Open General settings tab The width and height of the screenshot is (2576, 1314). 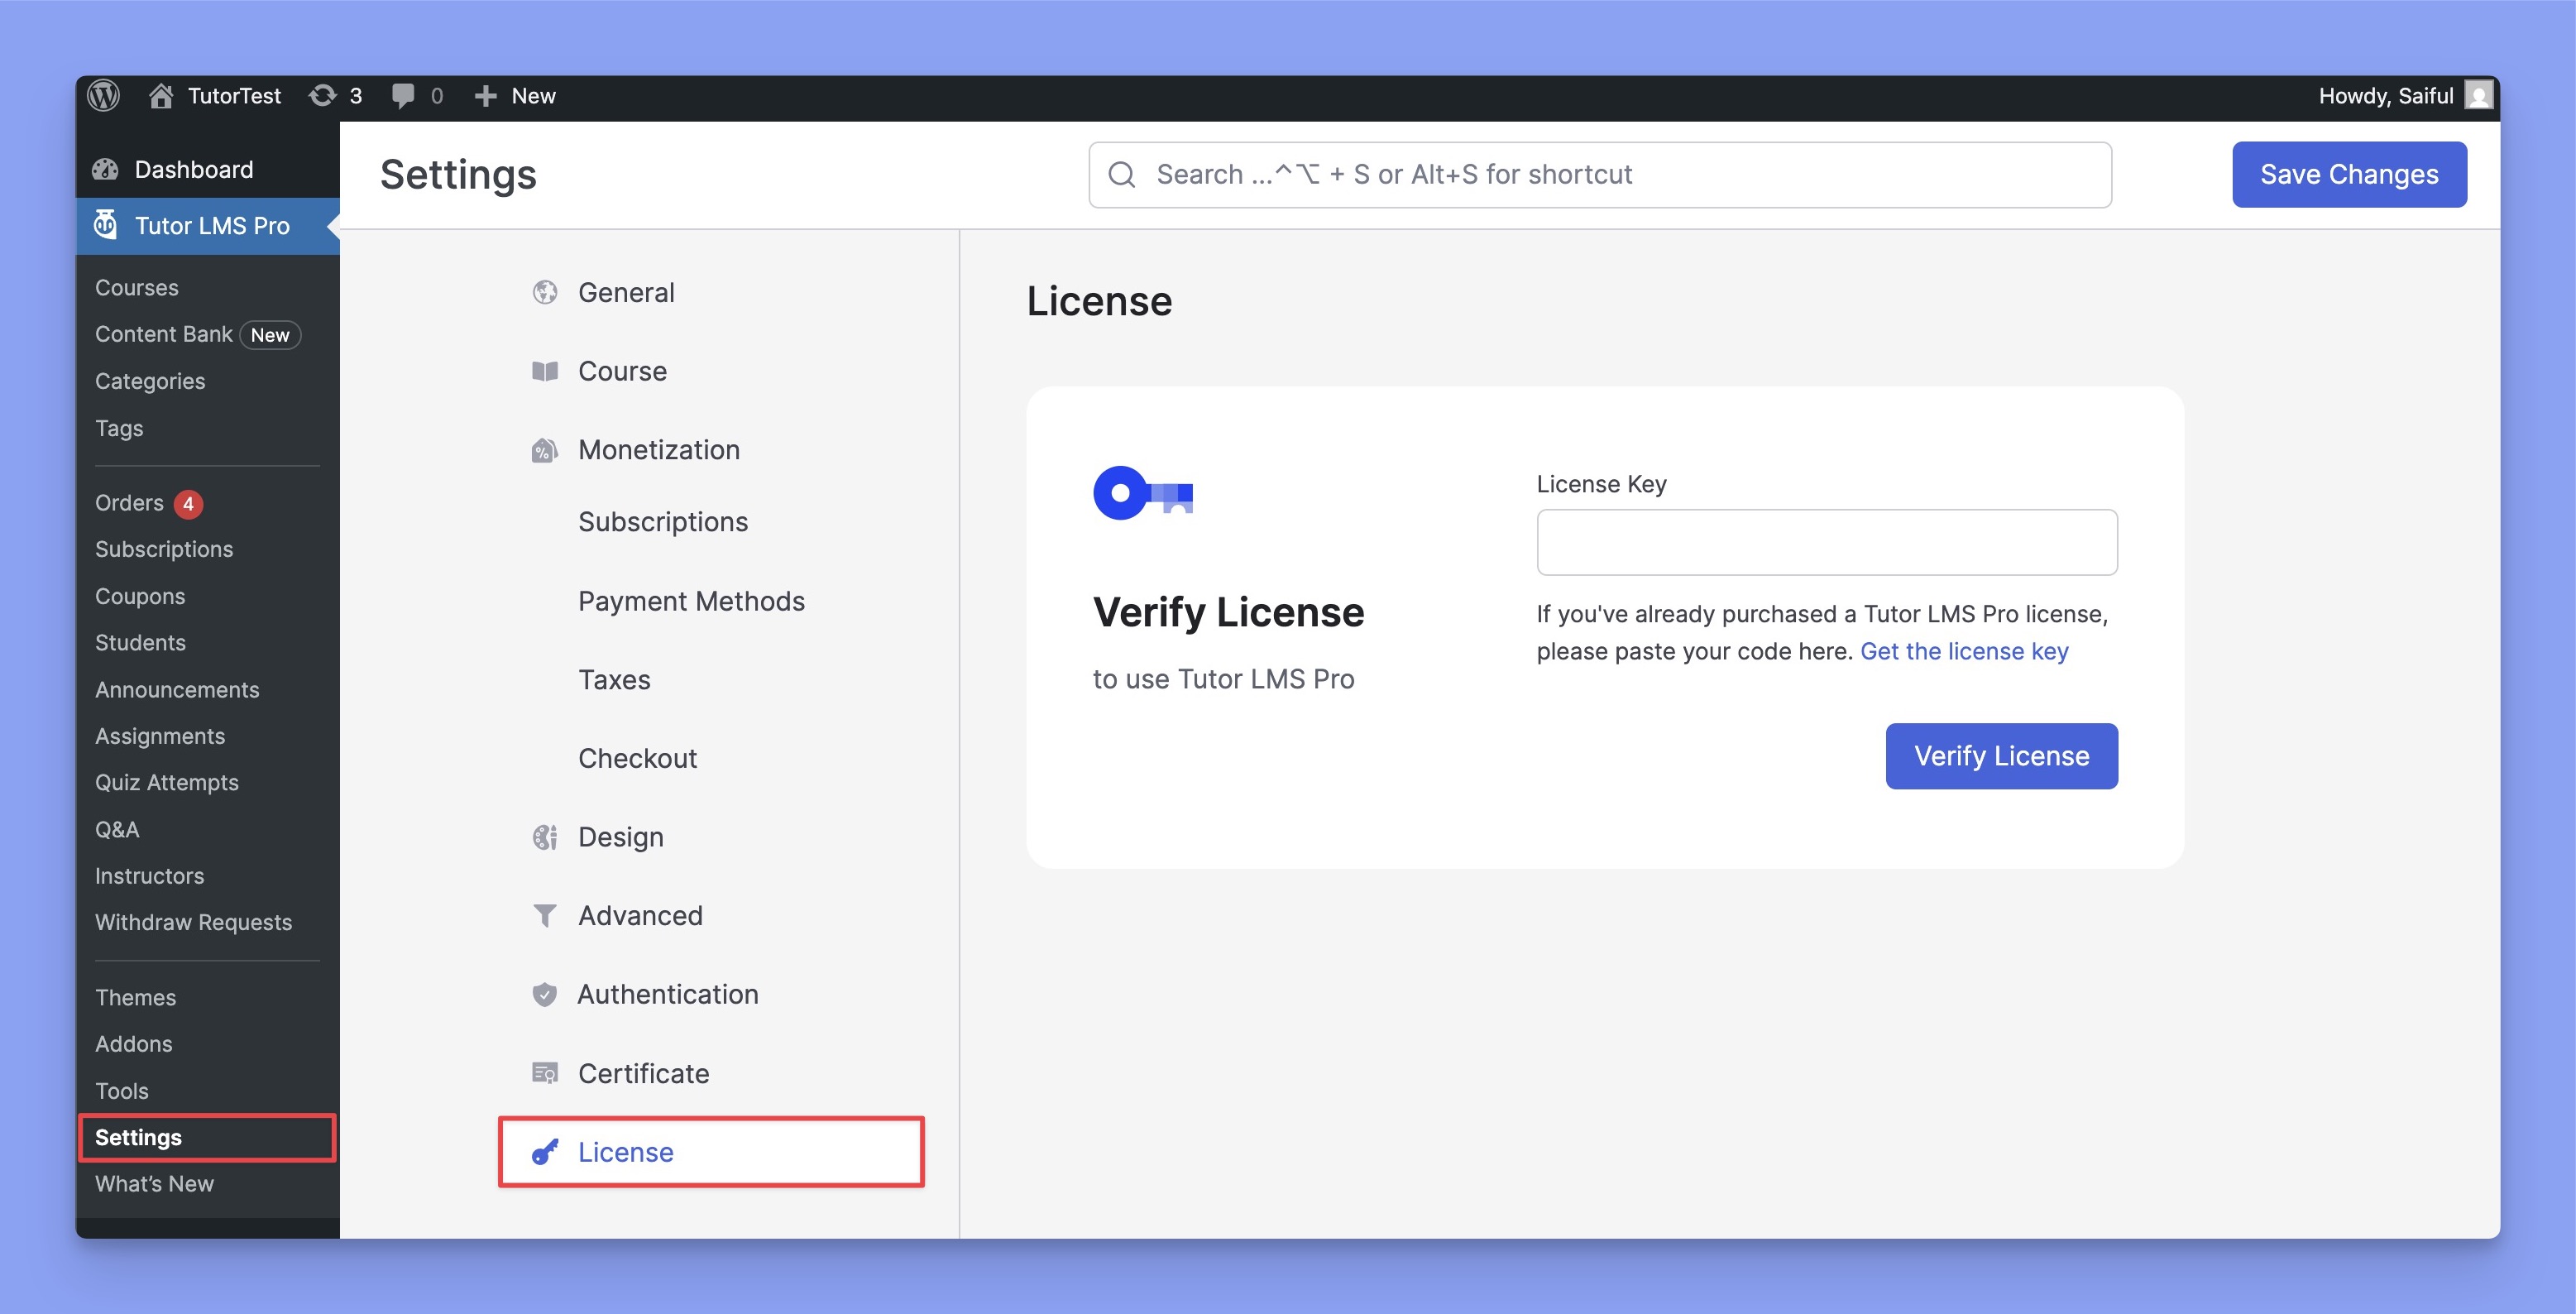[626, 292]
